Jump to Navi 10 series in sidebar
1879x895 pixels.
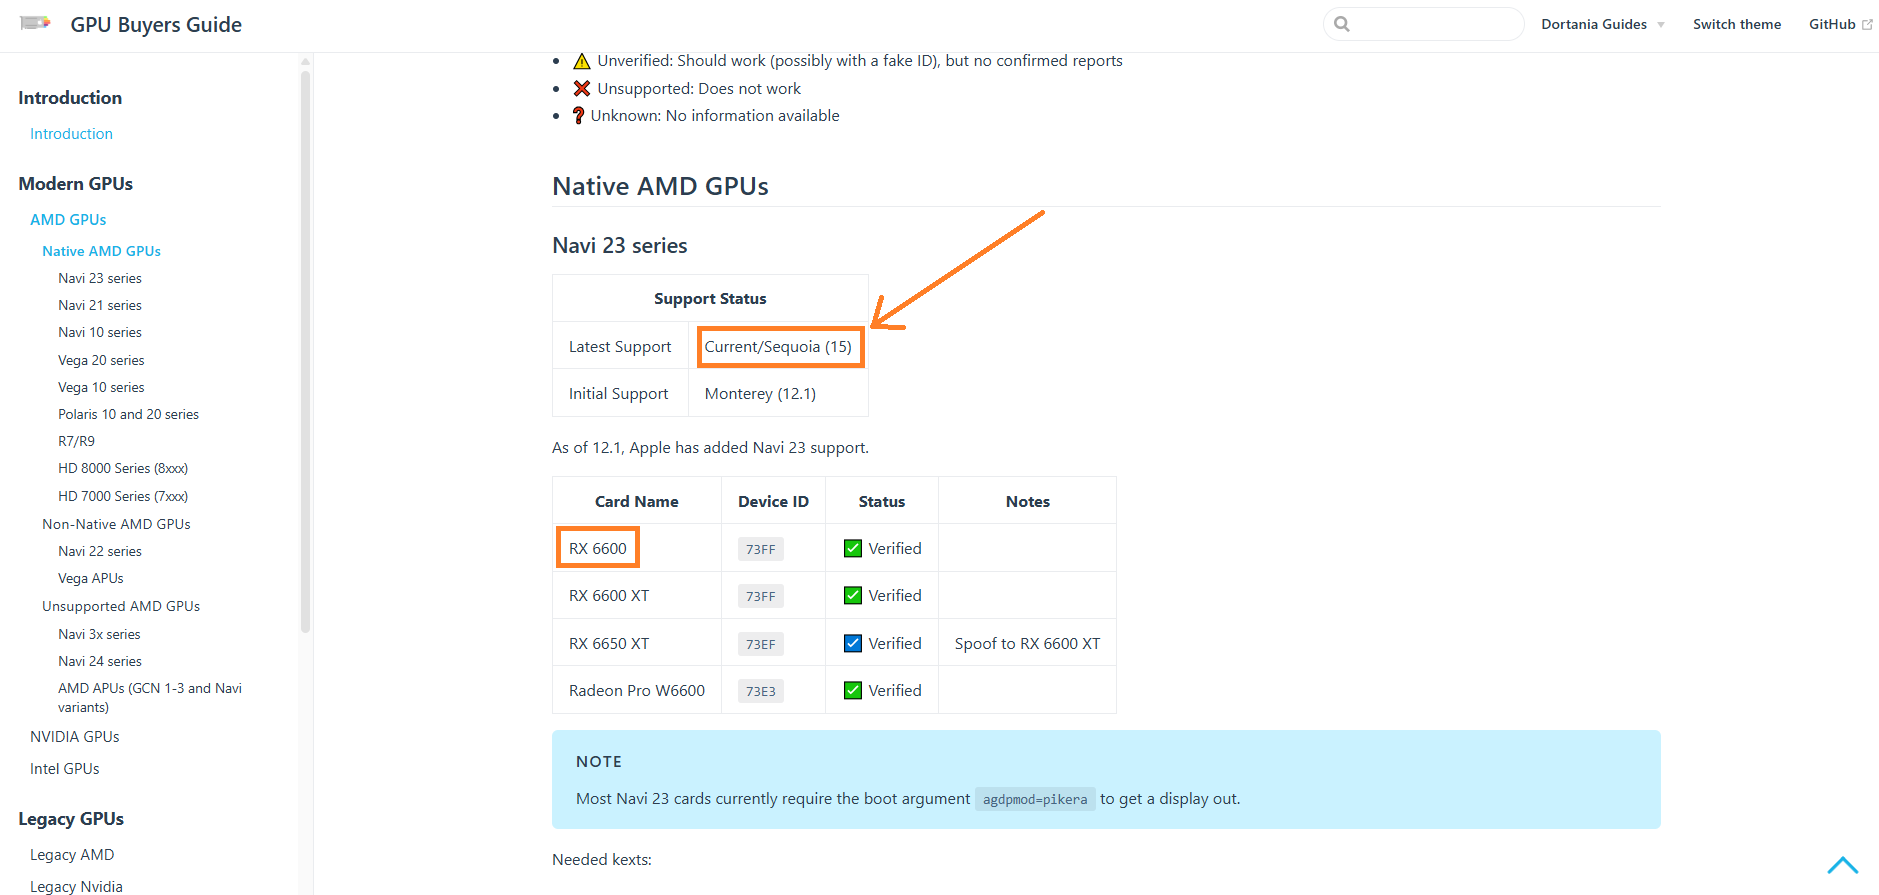[x=100, y=332]
